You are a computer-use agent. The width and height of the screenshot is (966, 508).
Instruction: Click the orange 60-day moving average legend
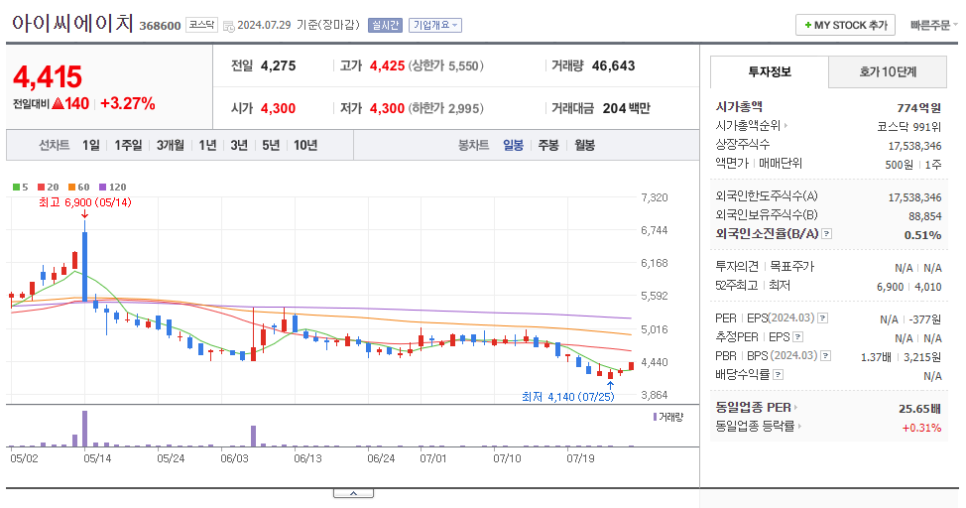click(79, 187)
